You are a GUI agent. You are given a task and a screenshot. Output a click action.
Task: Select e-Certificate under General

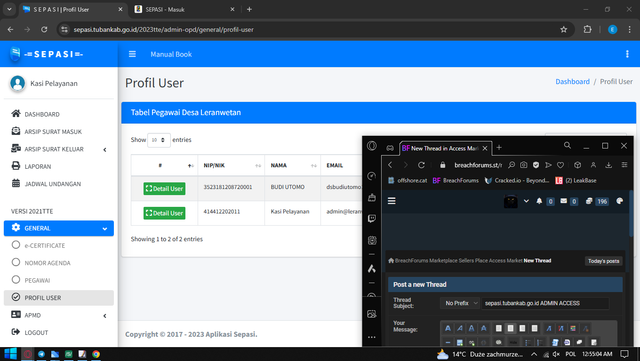click(x=59, y=245)
